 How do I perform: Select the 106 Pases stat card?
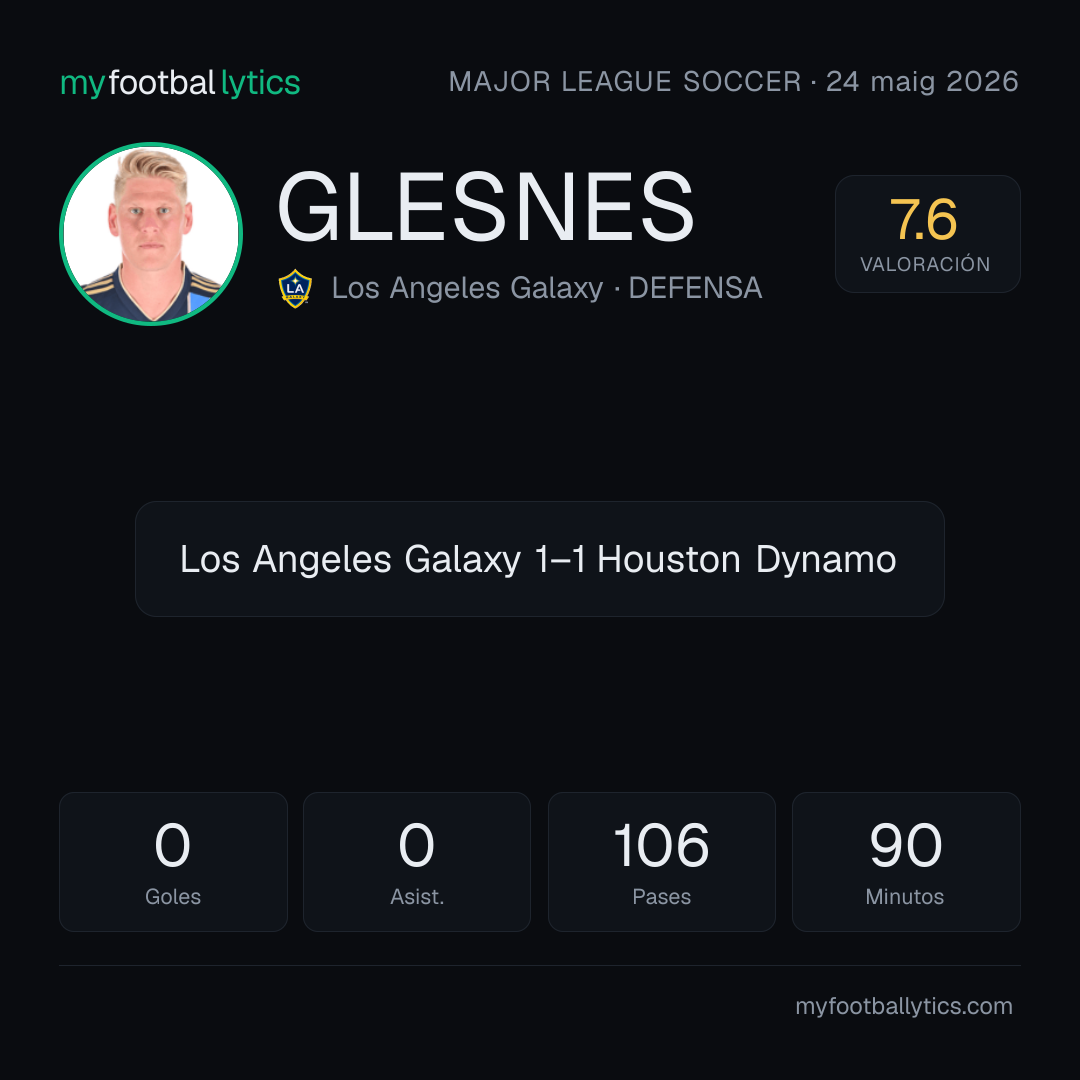tap(661, 862)
